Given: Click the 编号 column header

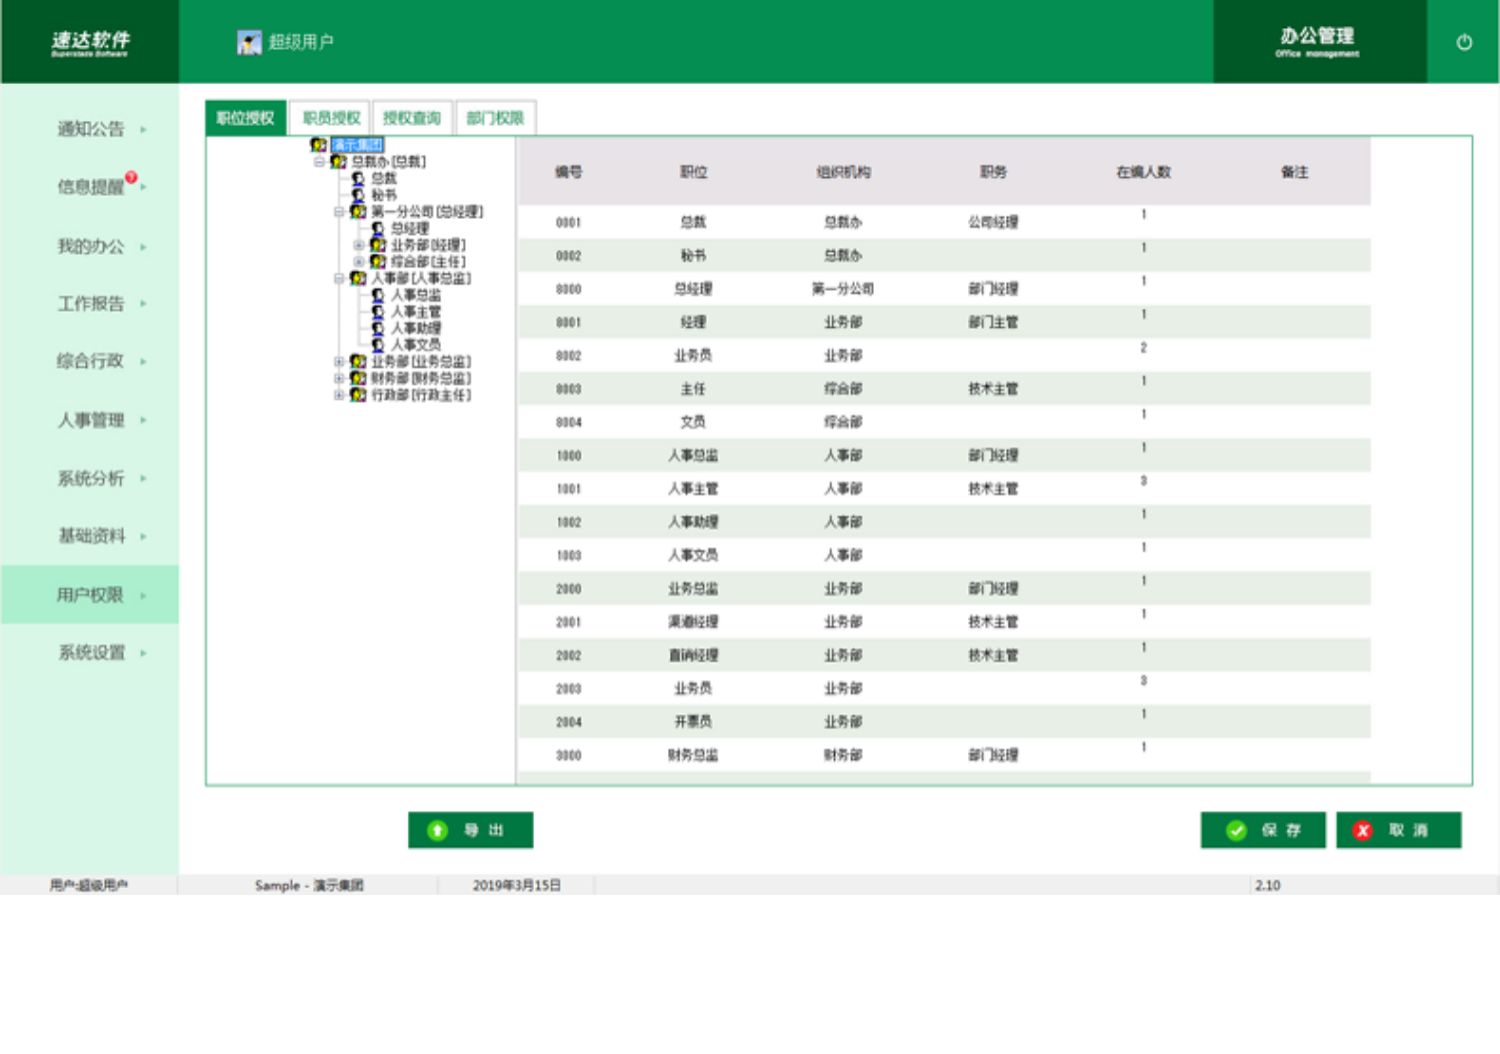Looking at the screenshot, I should pyautogui.click(x=568, y=172).
